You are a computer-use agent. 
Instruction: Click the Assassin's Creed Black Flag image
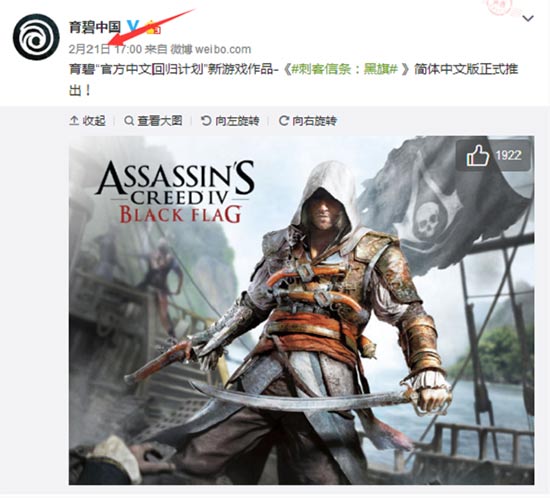pyautogui.click(x=302, y=310)
